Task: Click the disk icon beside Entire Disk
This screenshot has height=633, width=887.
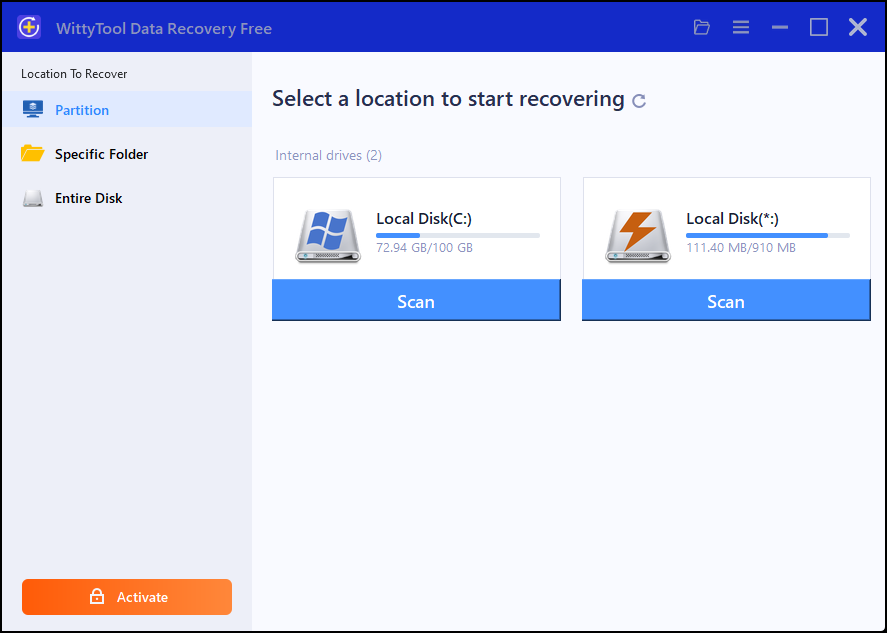Action: pos(33,198)
